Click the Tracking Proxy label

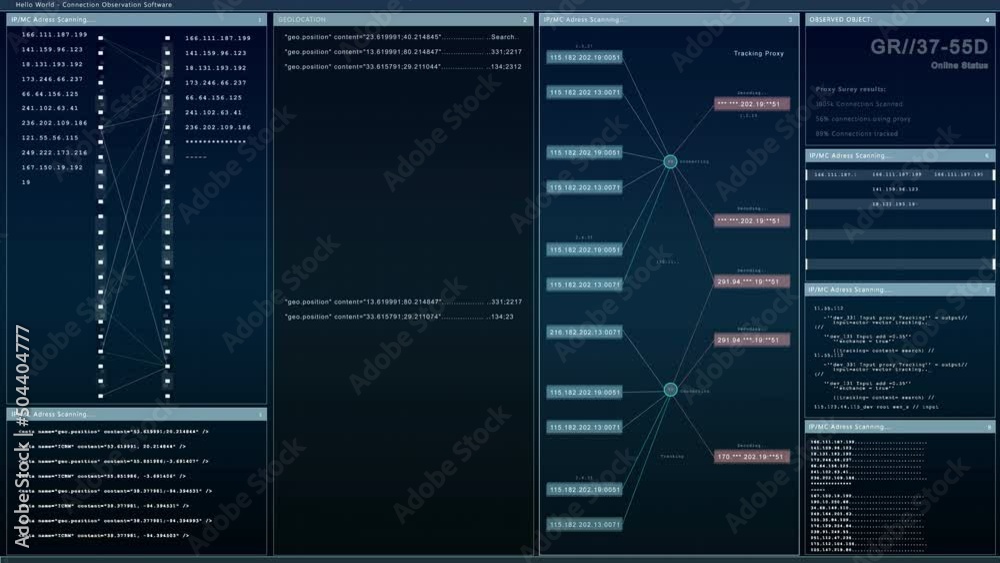(758, 54)
